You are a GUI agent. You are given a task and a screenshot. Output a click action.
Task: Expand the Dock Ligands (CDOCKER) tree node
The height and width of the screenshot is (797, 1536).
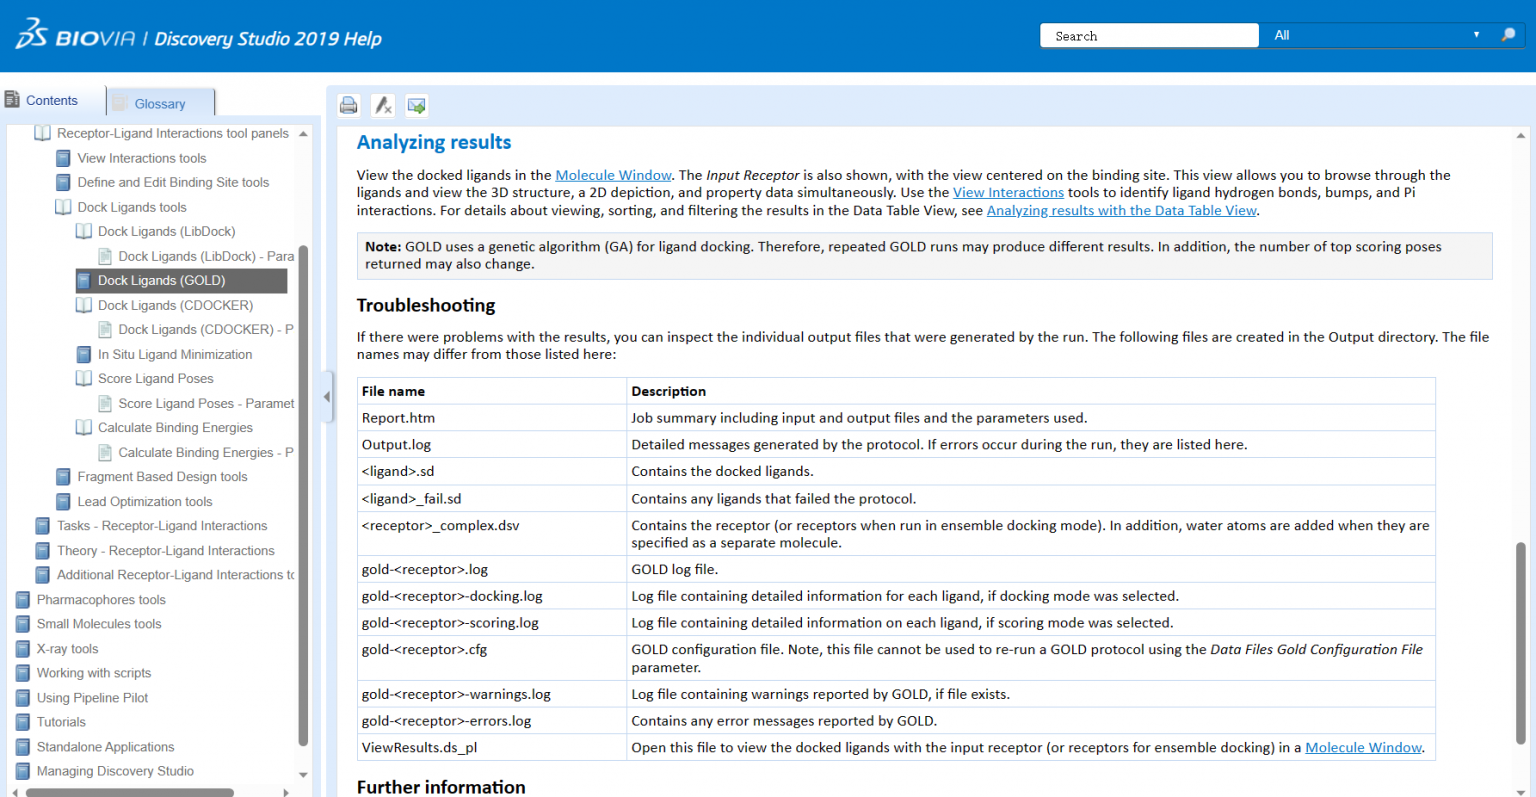click(84, 305)
